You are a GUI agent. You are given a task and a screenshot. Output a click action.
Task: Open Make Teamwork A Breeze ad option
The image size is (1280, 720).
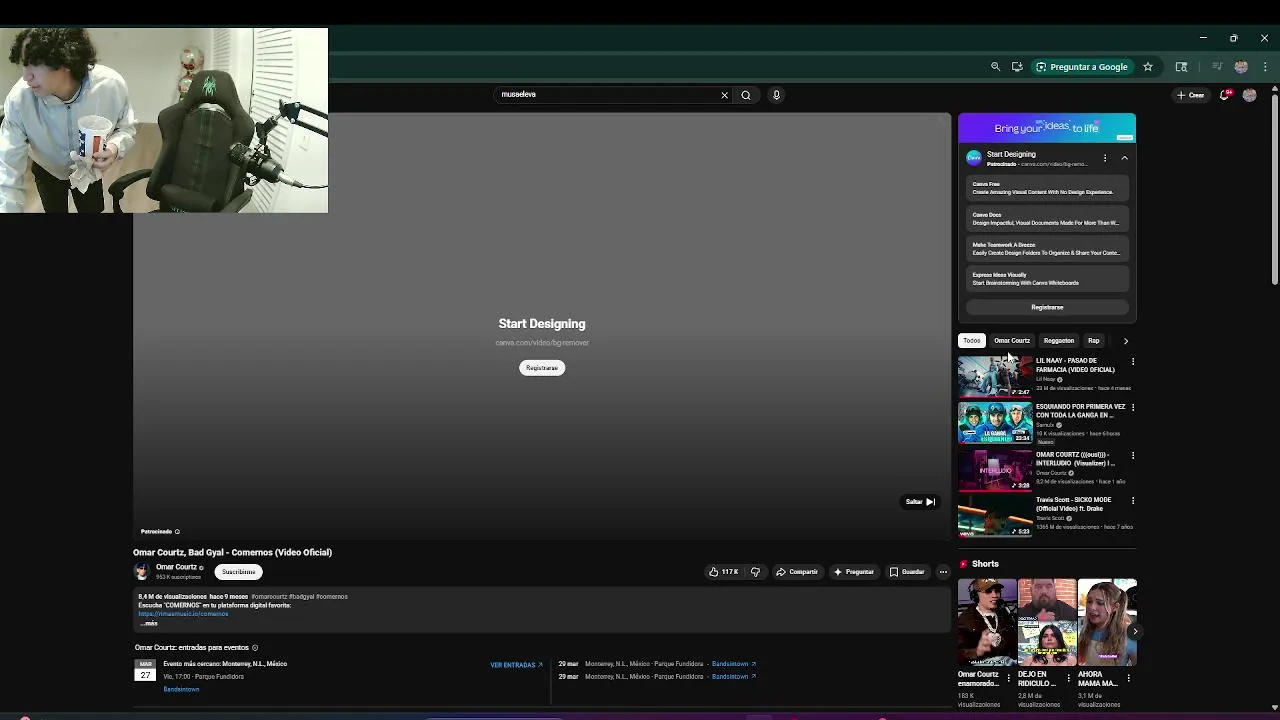click(x=1047, y=249)
